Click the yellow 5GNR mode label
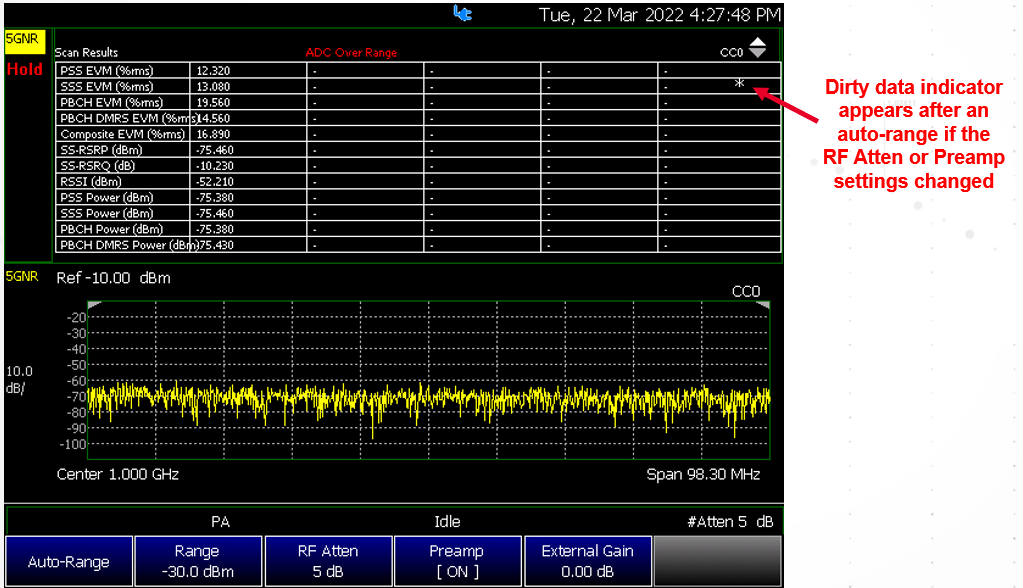This screenshot has width=1023, height=588. (x=24, y=40)
